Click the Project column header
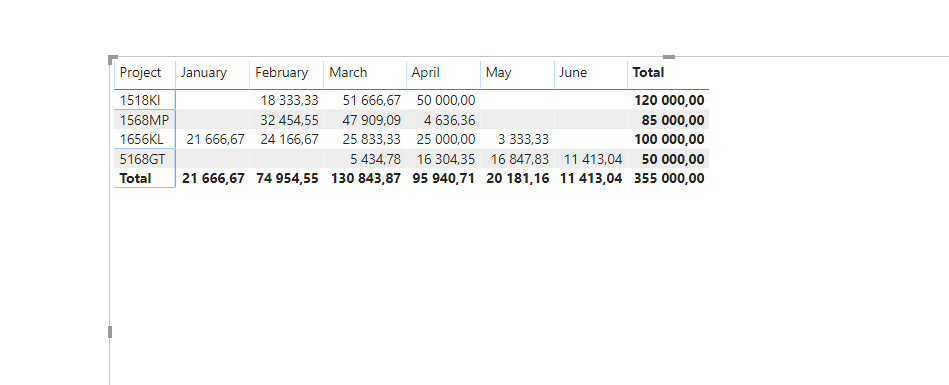This screenshot has width=949, height=385. pyautogui.click(x=140, y=73)
